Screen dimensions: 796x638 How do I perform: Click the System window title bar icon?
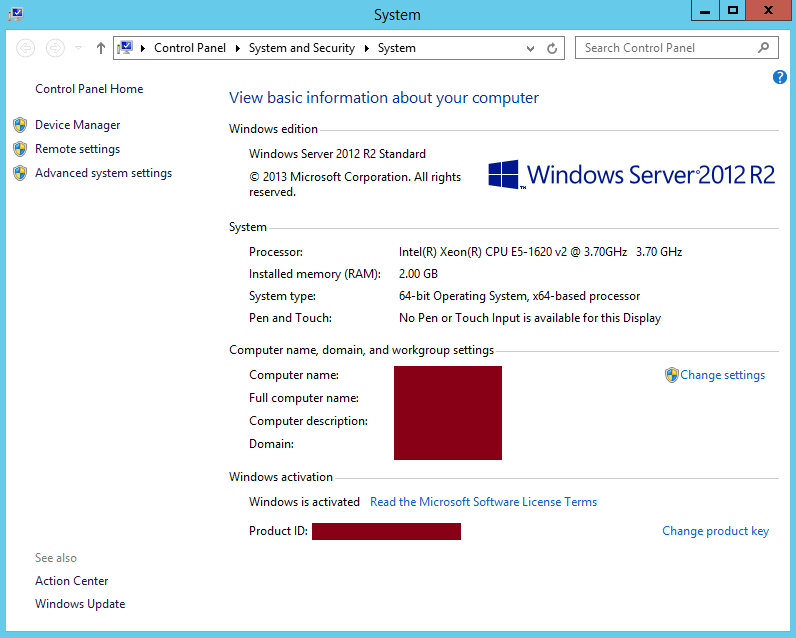(x=15, y=14)
